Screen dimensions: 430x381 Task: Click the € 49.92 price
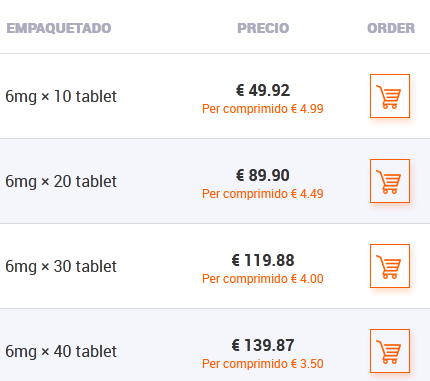263,90
